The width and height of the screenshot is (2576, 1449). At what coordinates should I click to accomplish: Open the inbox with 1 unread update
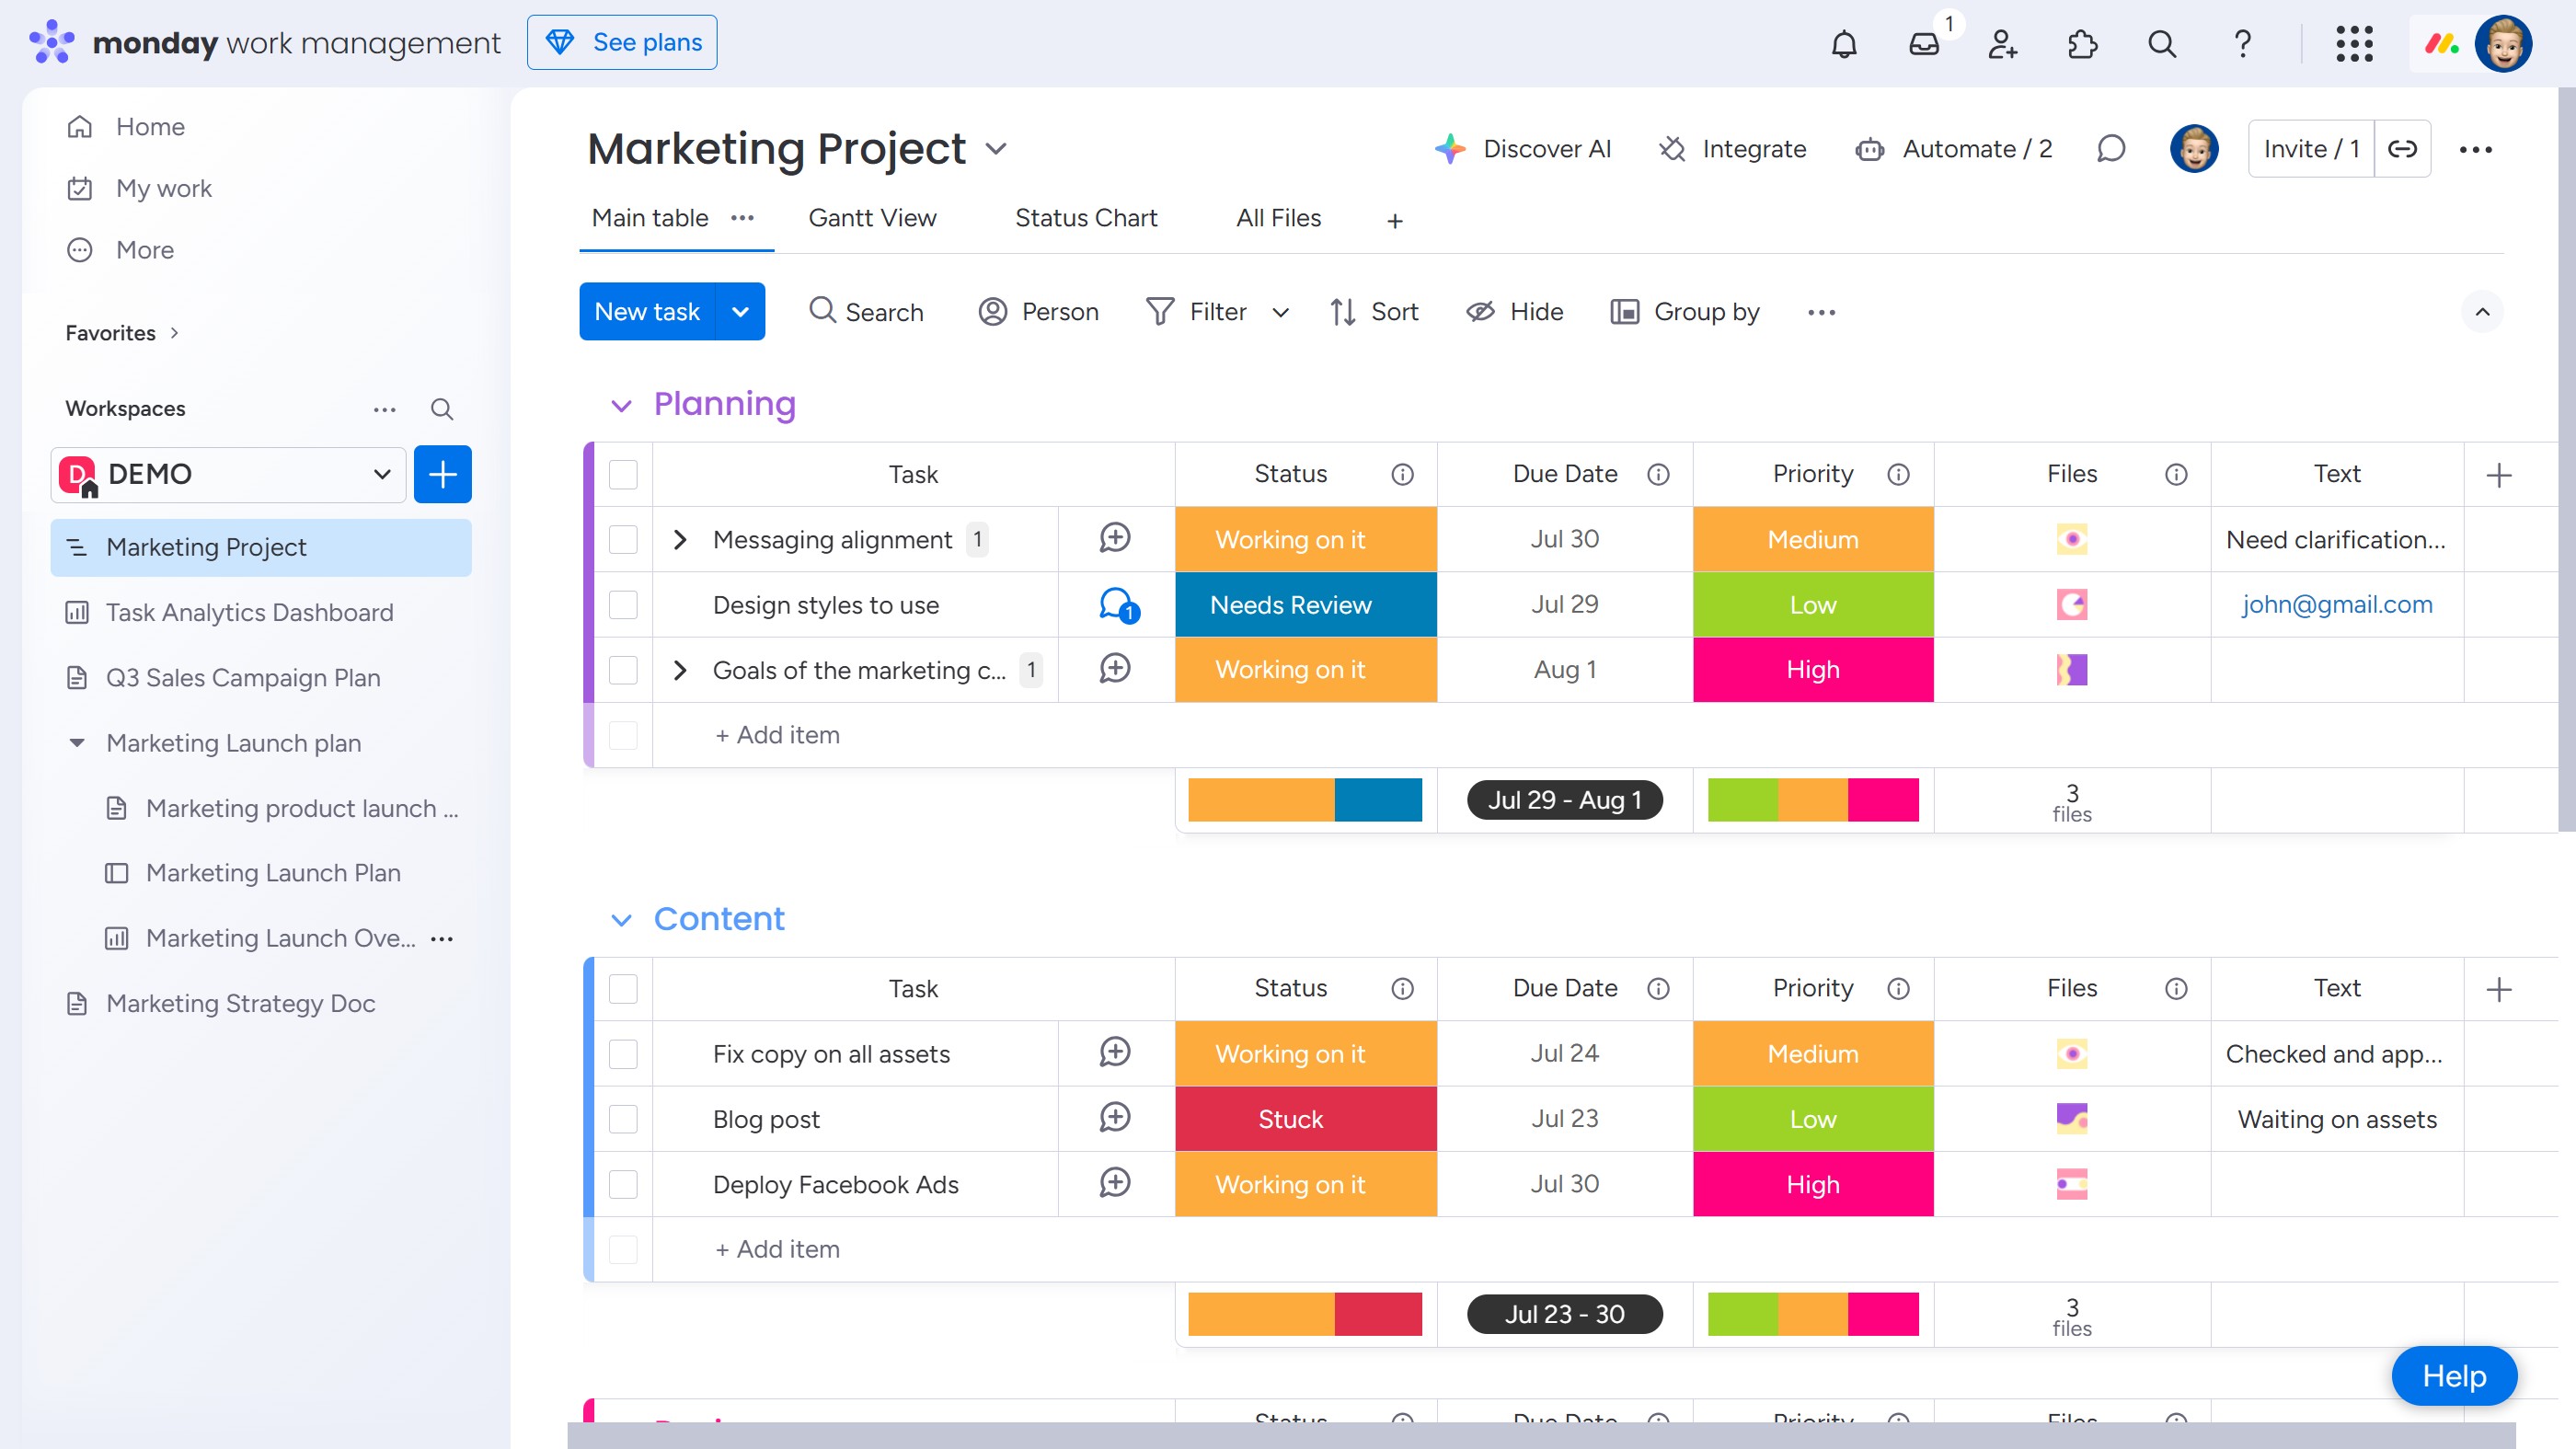1922,46
